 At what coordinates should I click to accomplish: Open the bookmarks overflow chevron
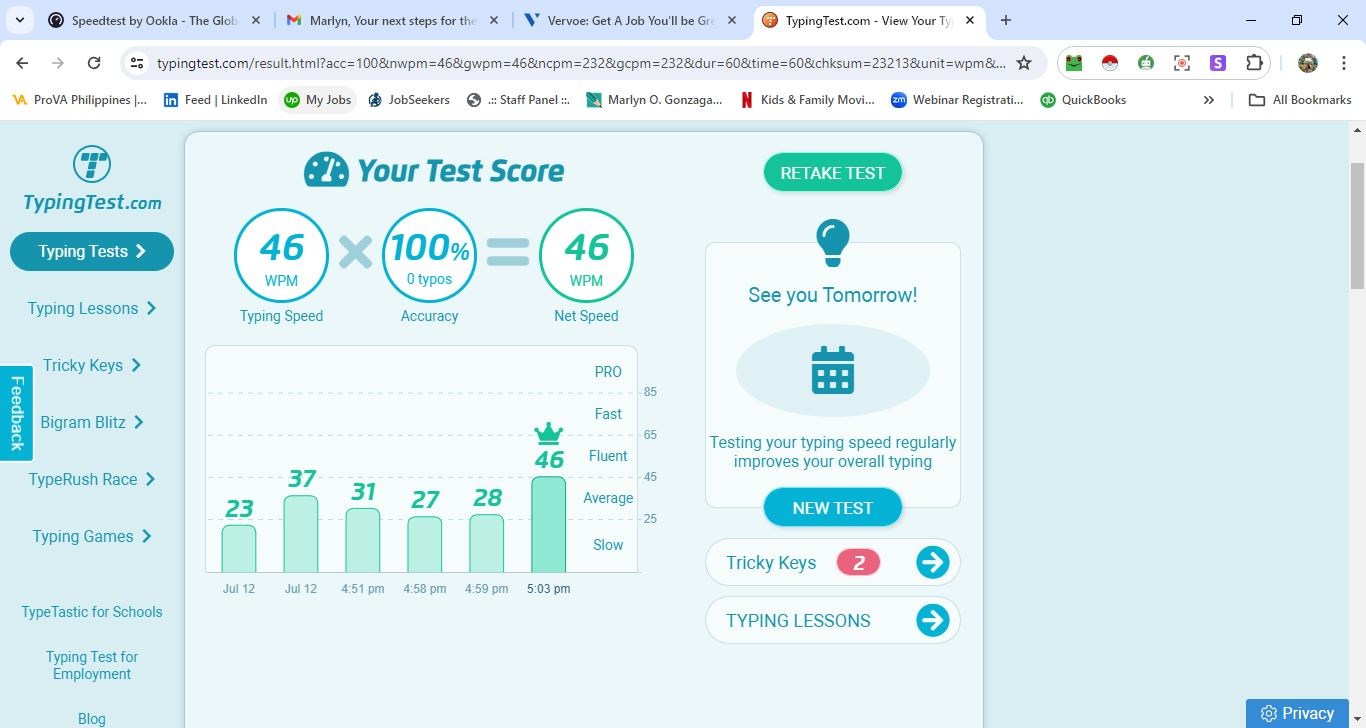(1209, 100)
